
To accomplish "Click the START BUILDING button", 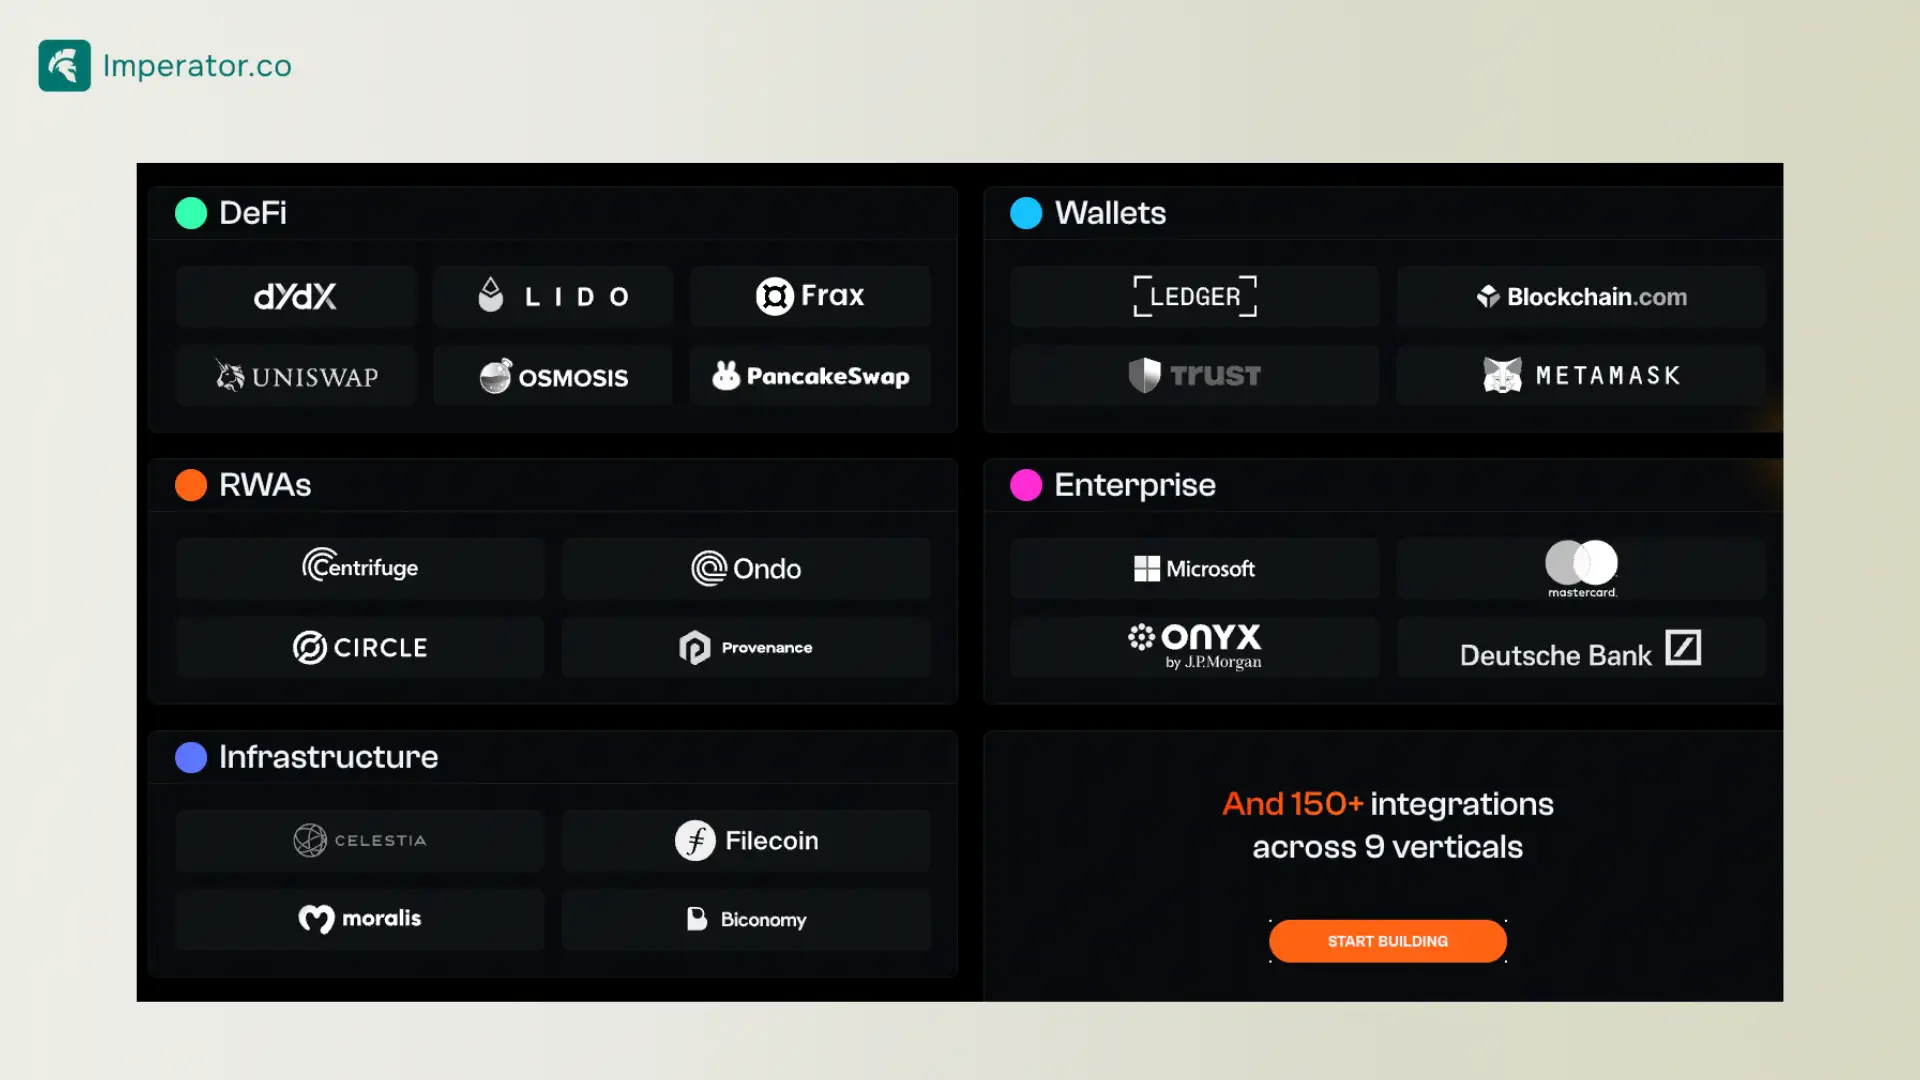I will click(1387, 942).
